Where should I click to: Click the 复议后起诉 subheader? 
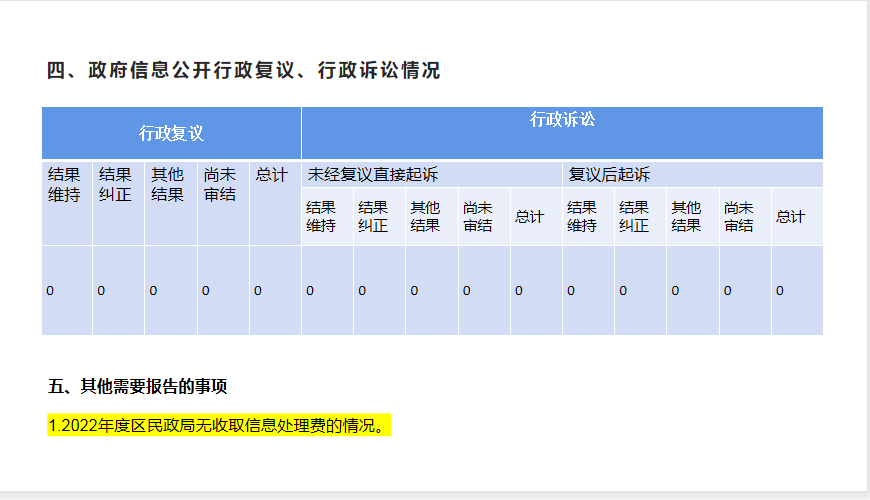point(693,175)
